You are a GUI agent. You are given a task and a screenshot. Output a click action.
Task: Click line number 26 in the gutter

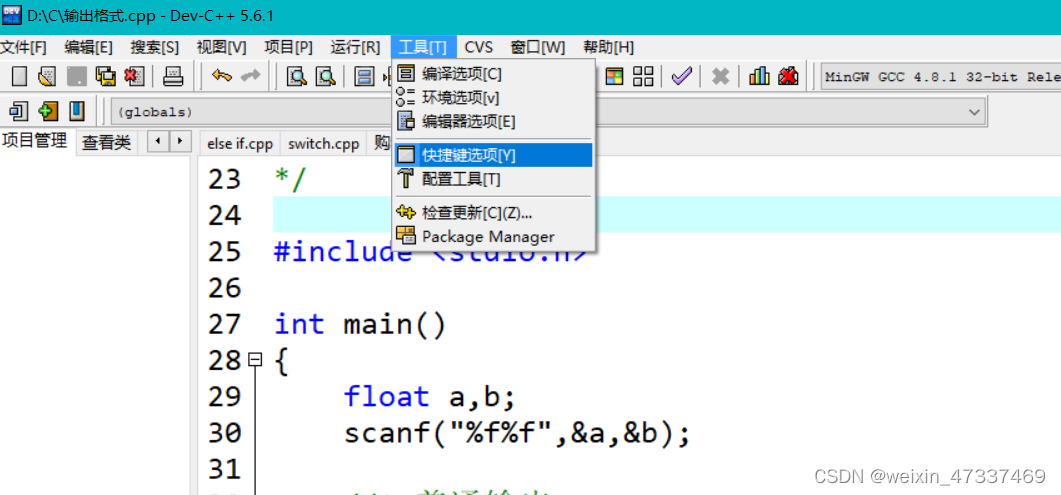coord(224,289)
